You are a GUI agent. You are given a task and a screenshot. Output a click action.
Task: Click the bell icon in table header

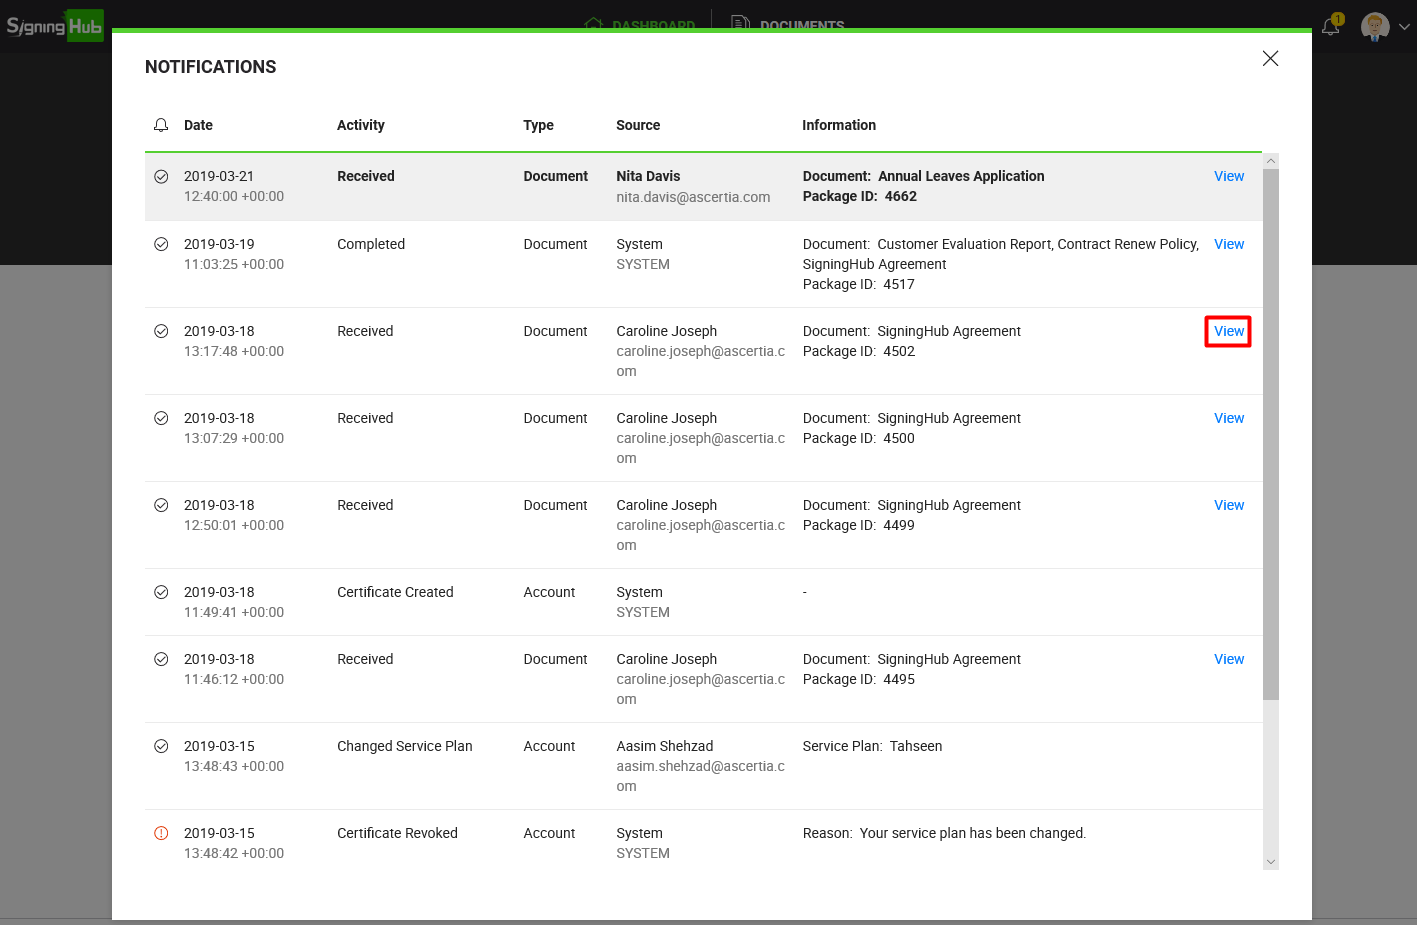tap(161, 125)
